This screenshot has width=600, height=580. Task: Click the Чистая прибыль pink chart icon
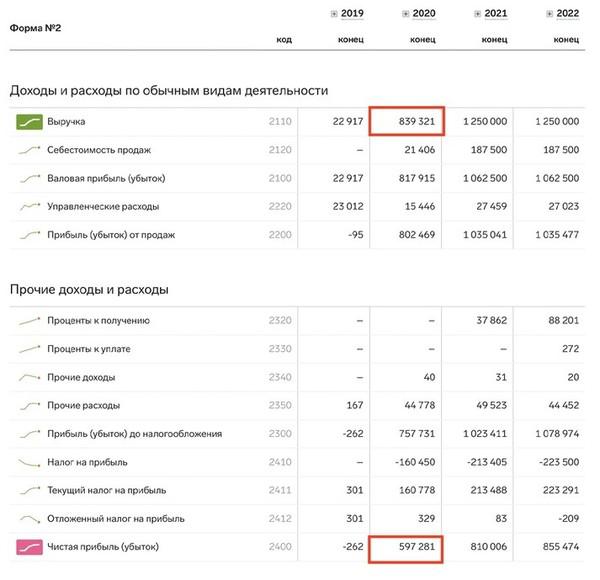tap(29, 547)
